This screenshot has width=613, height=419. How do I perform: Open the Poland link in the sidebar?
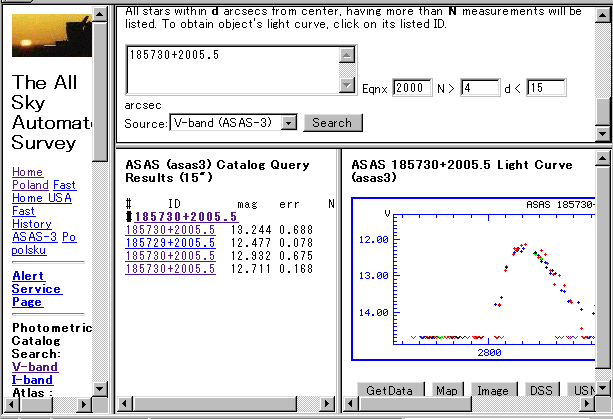30,185
